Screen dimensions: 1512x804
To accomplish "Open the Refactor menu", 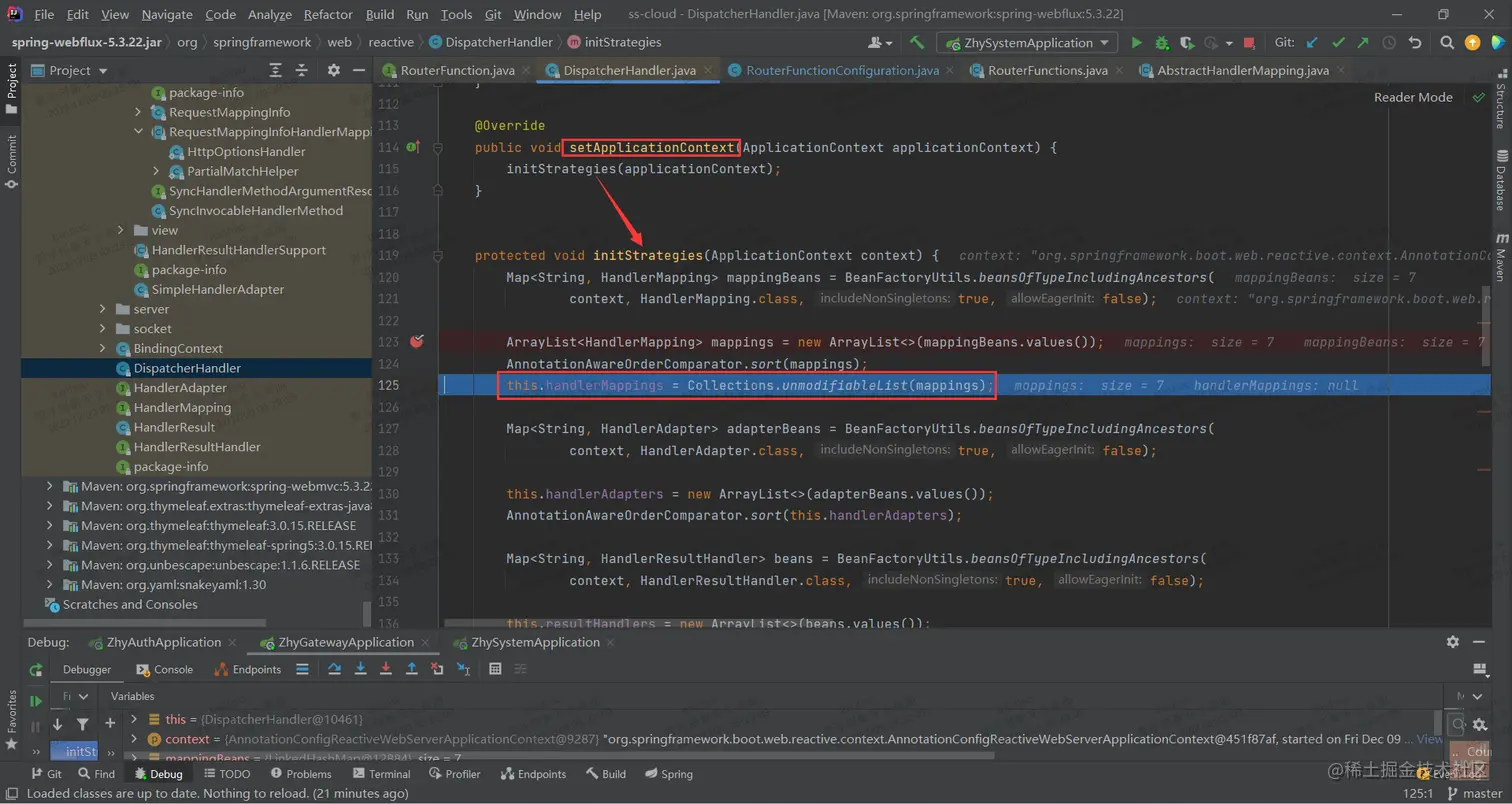I will point(328,14).
